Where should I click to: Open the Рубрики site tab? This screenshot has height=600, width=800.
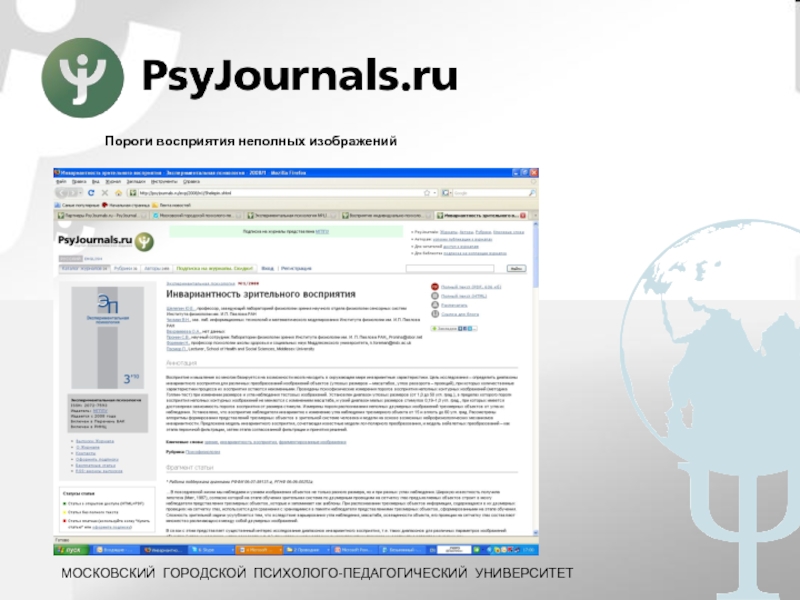coord(125,268)
